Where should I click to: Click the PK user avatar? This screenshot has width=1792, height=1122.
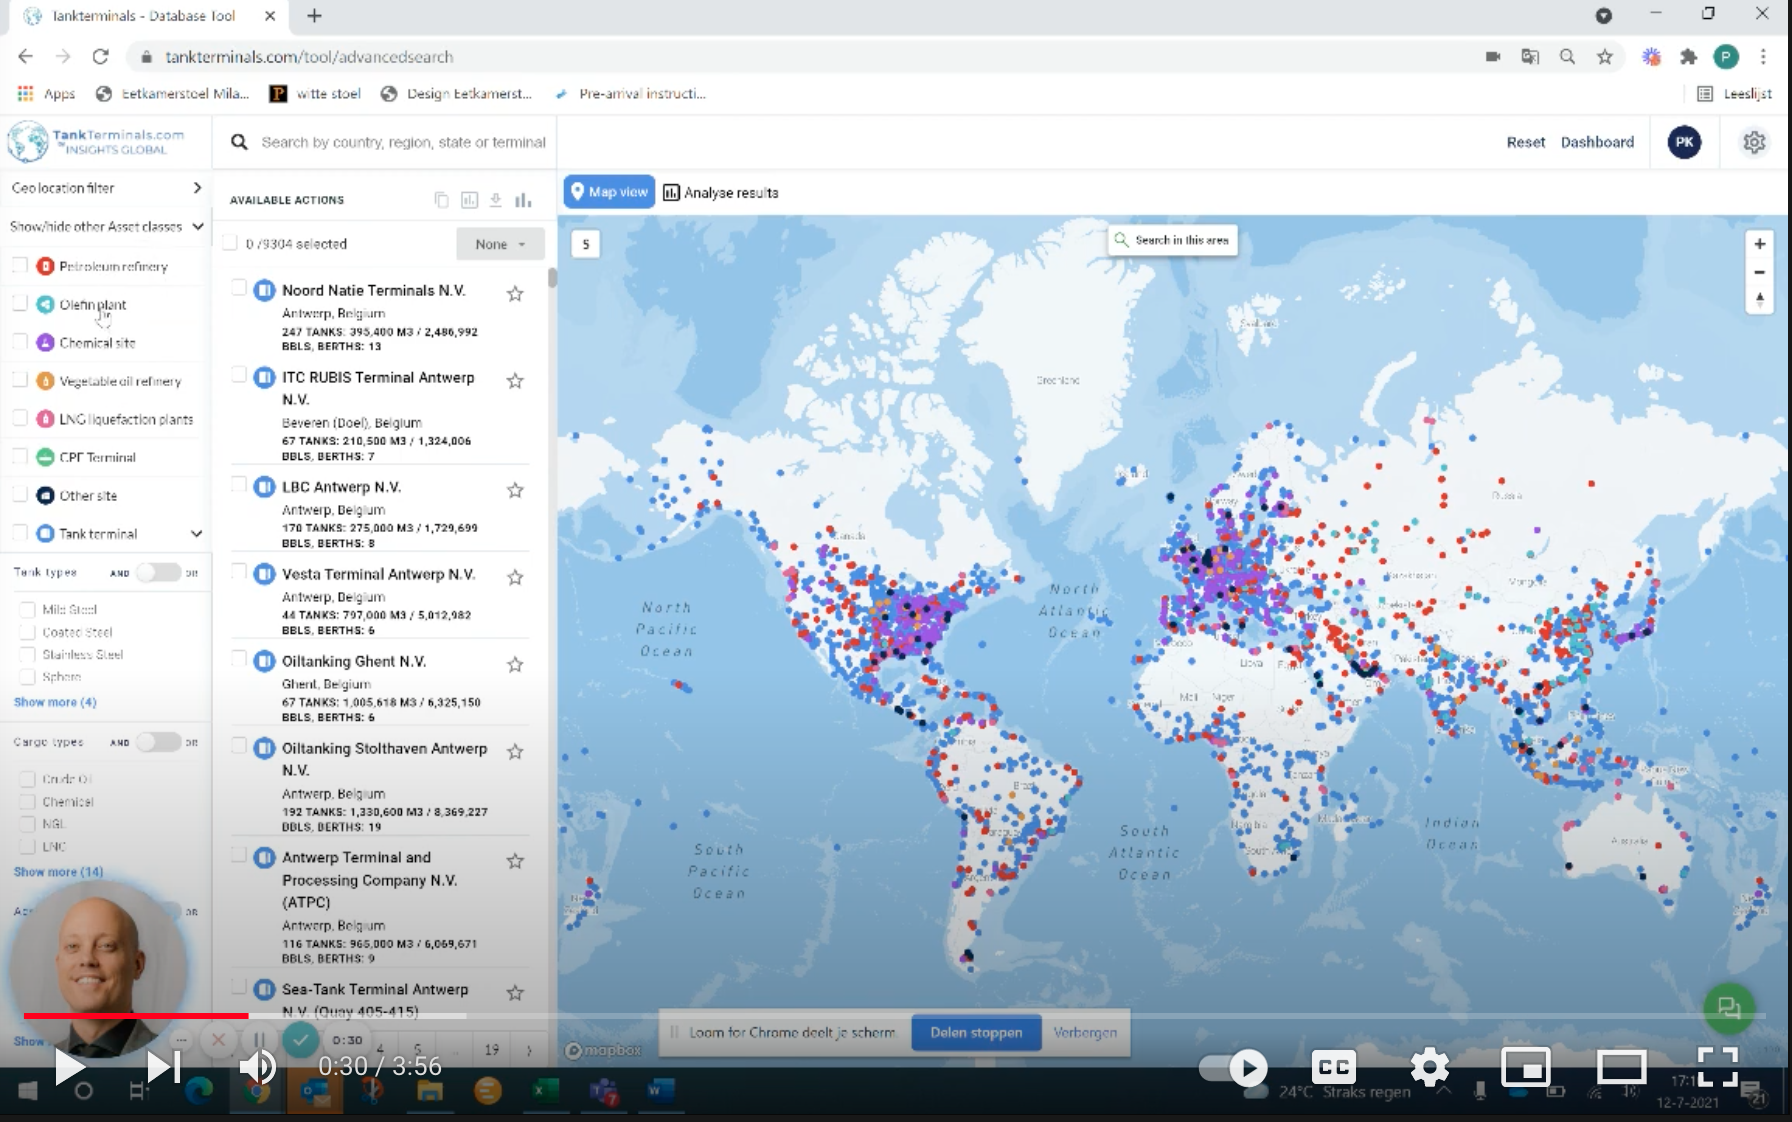(x=1684, y=142)
